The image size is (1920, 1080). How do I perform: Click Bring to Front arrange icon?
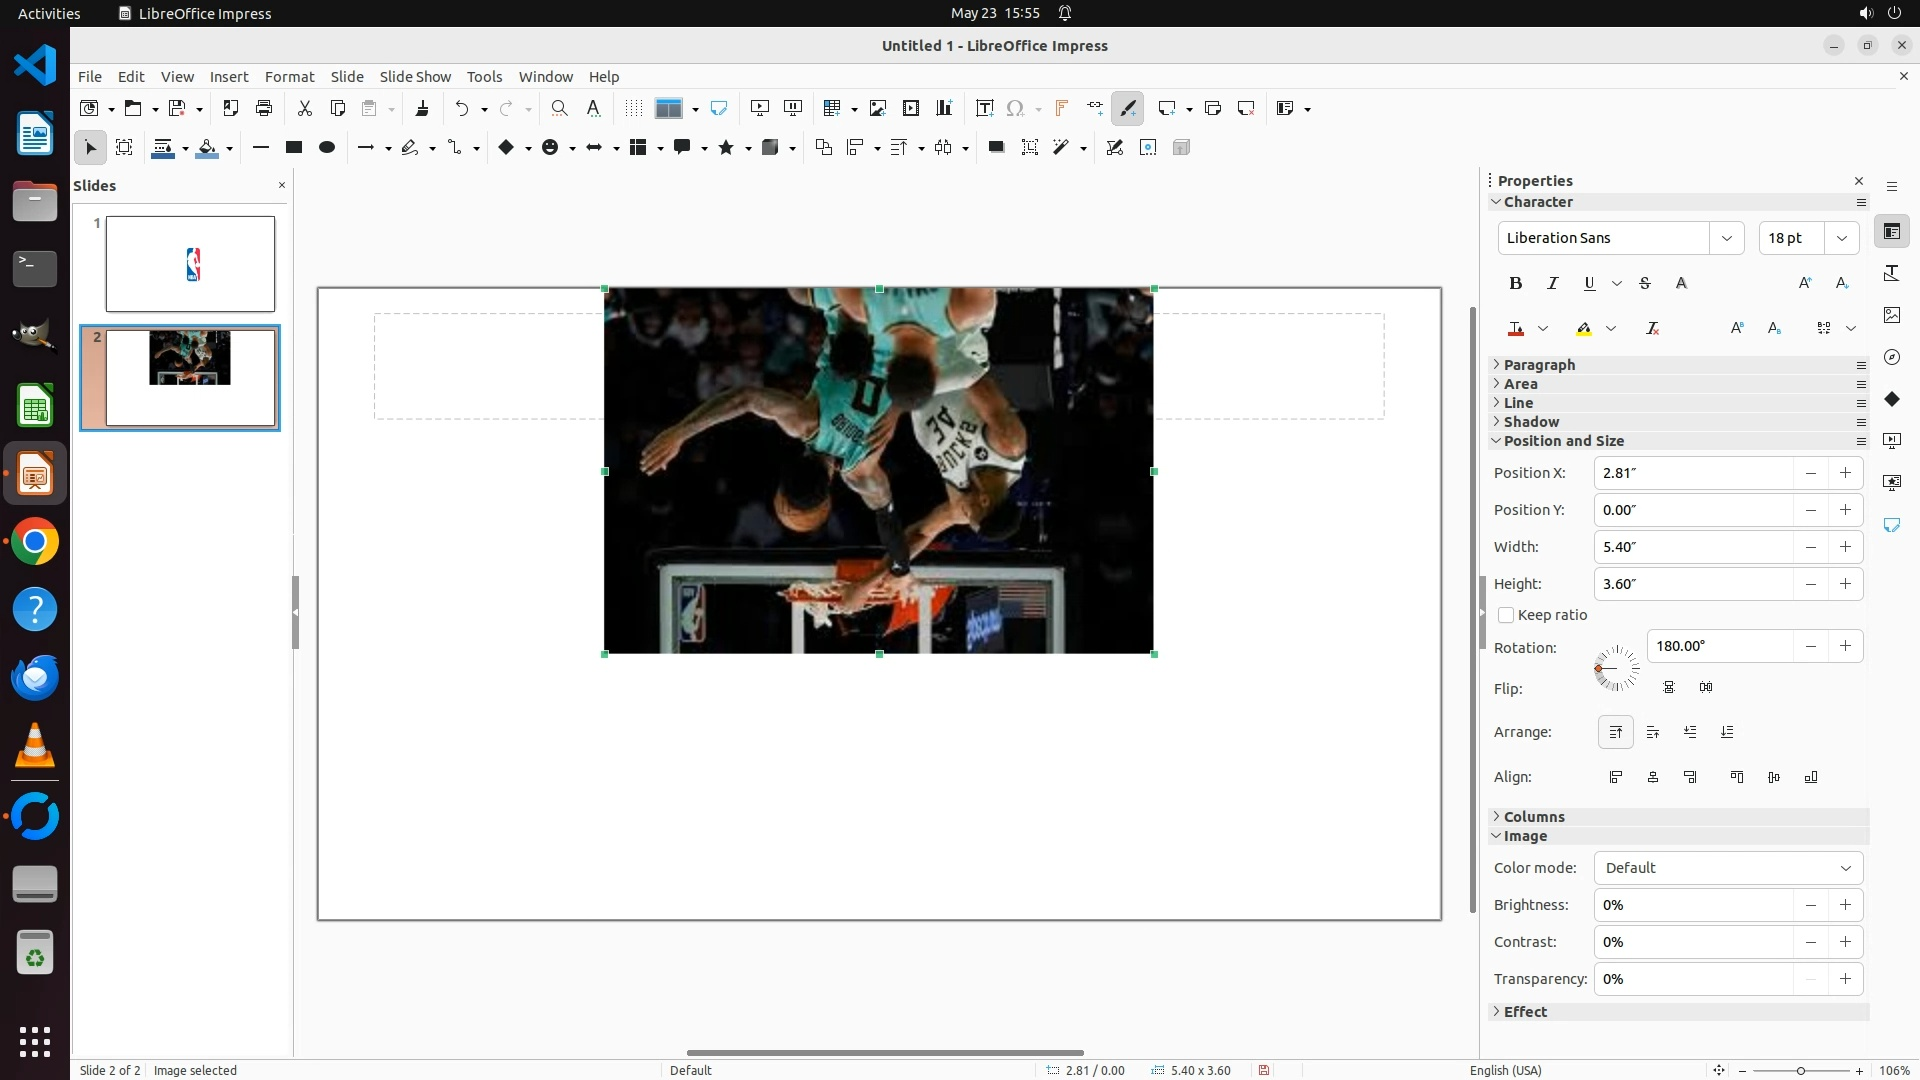pyautogui.click(x=1616, y=733)
